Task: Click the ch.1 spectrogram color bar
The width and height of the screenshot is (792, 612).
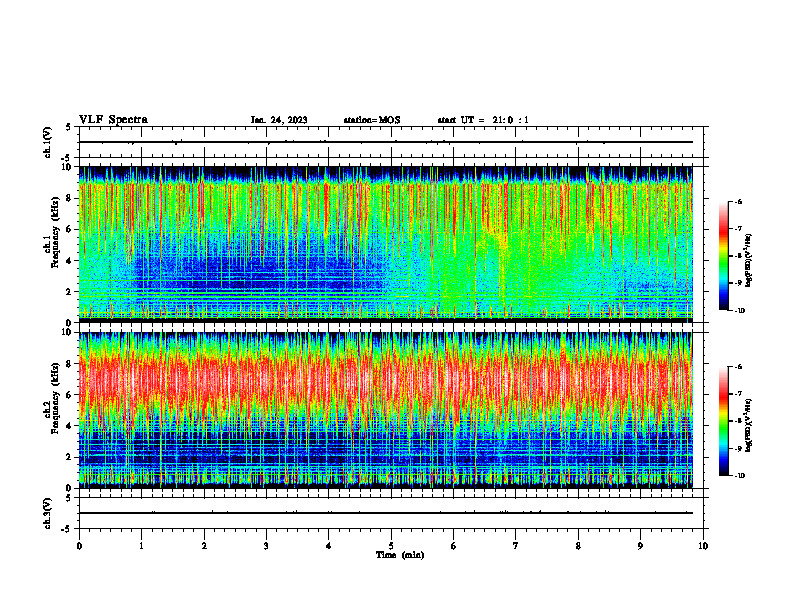Action: 724,256
